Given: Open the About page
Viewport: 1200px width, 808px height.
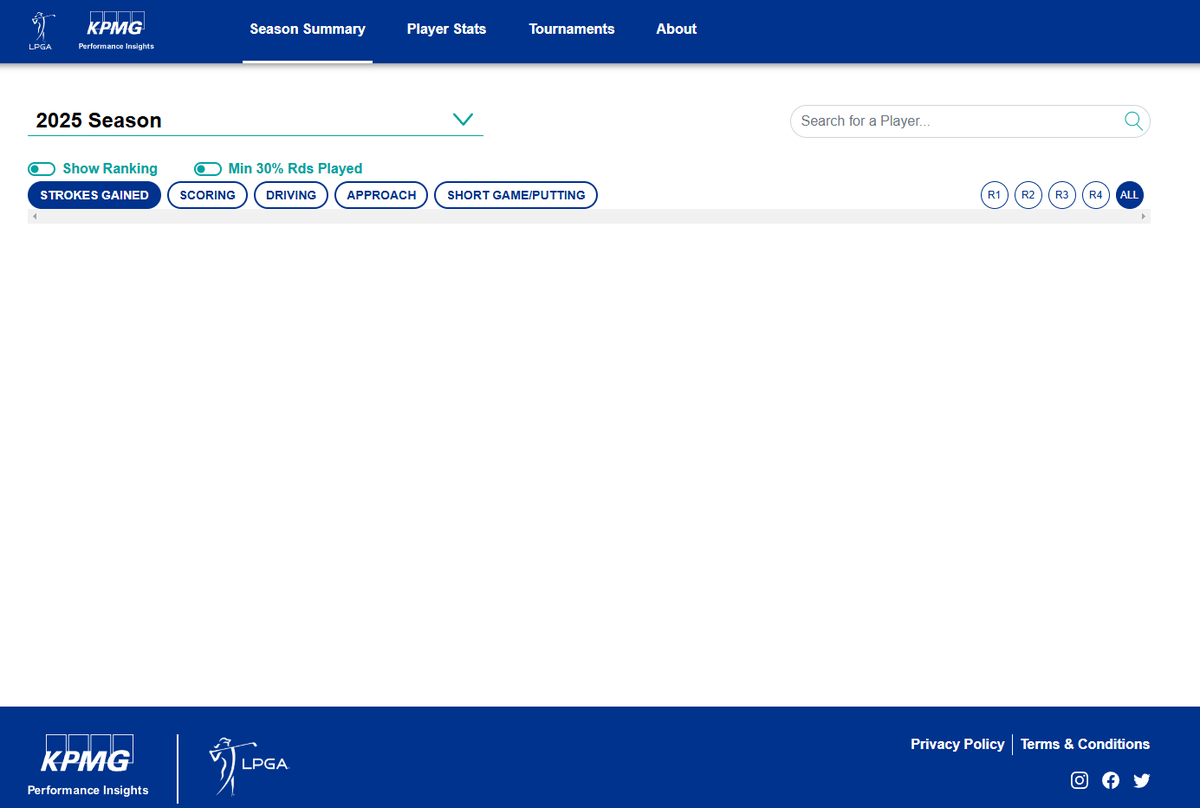Looking at the screenshot, I should tap(676, 29).
